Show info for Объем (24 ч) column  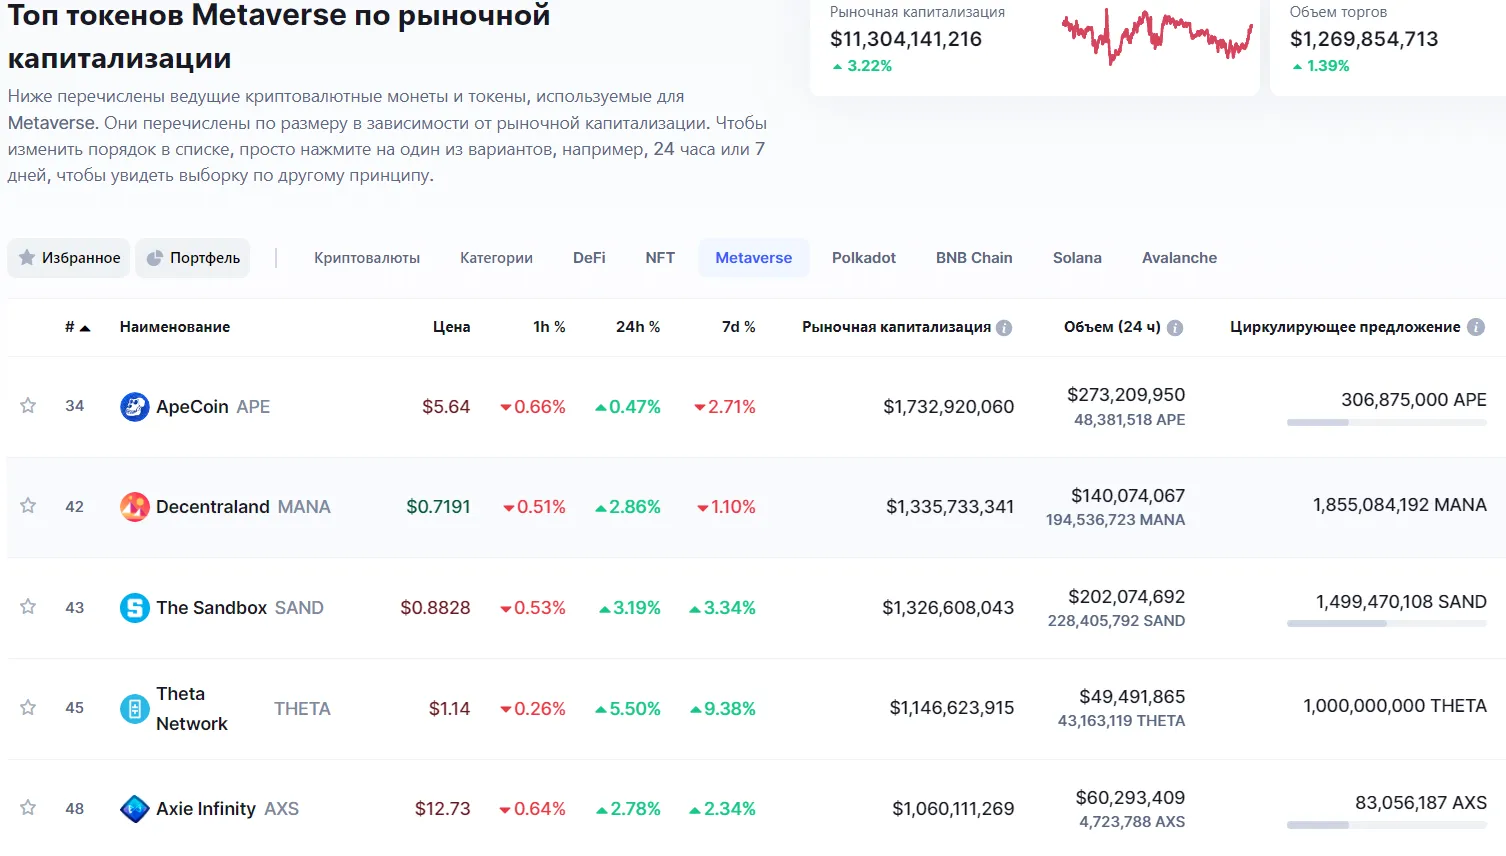1175,328
